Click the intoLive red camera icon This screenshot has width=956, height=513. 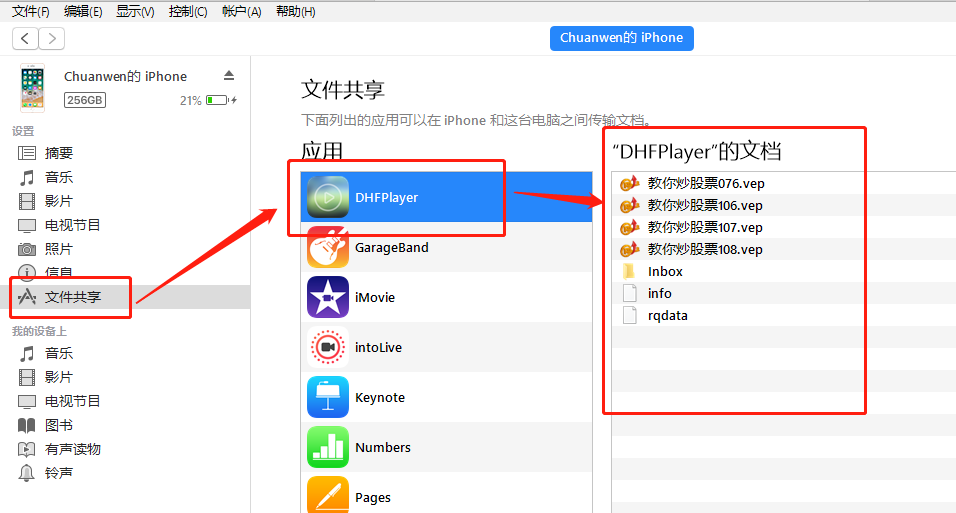tap(328, 347)
